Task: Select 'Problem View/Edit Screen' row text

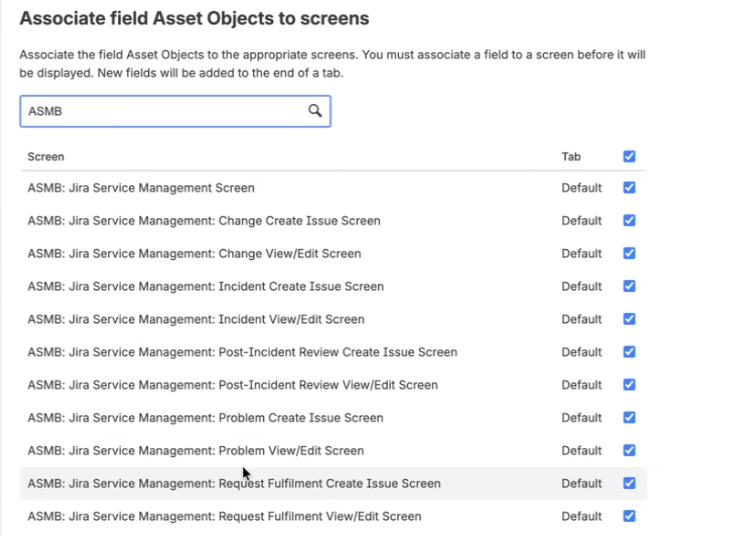Action: pos(195,451)
